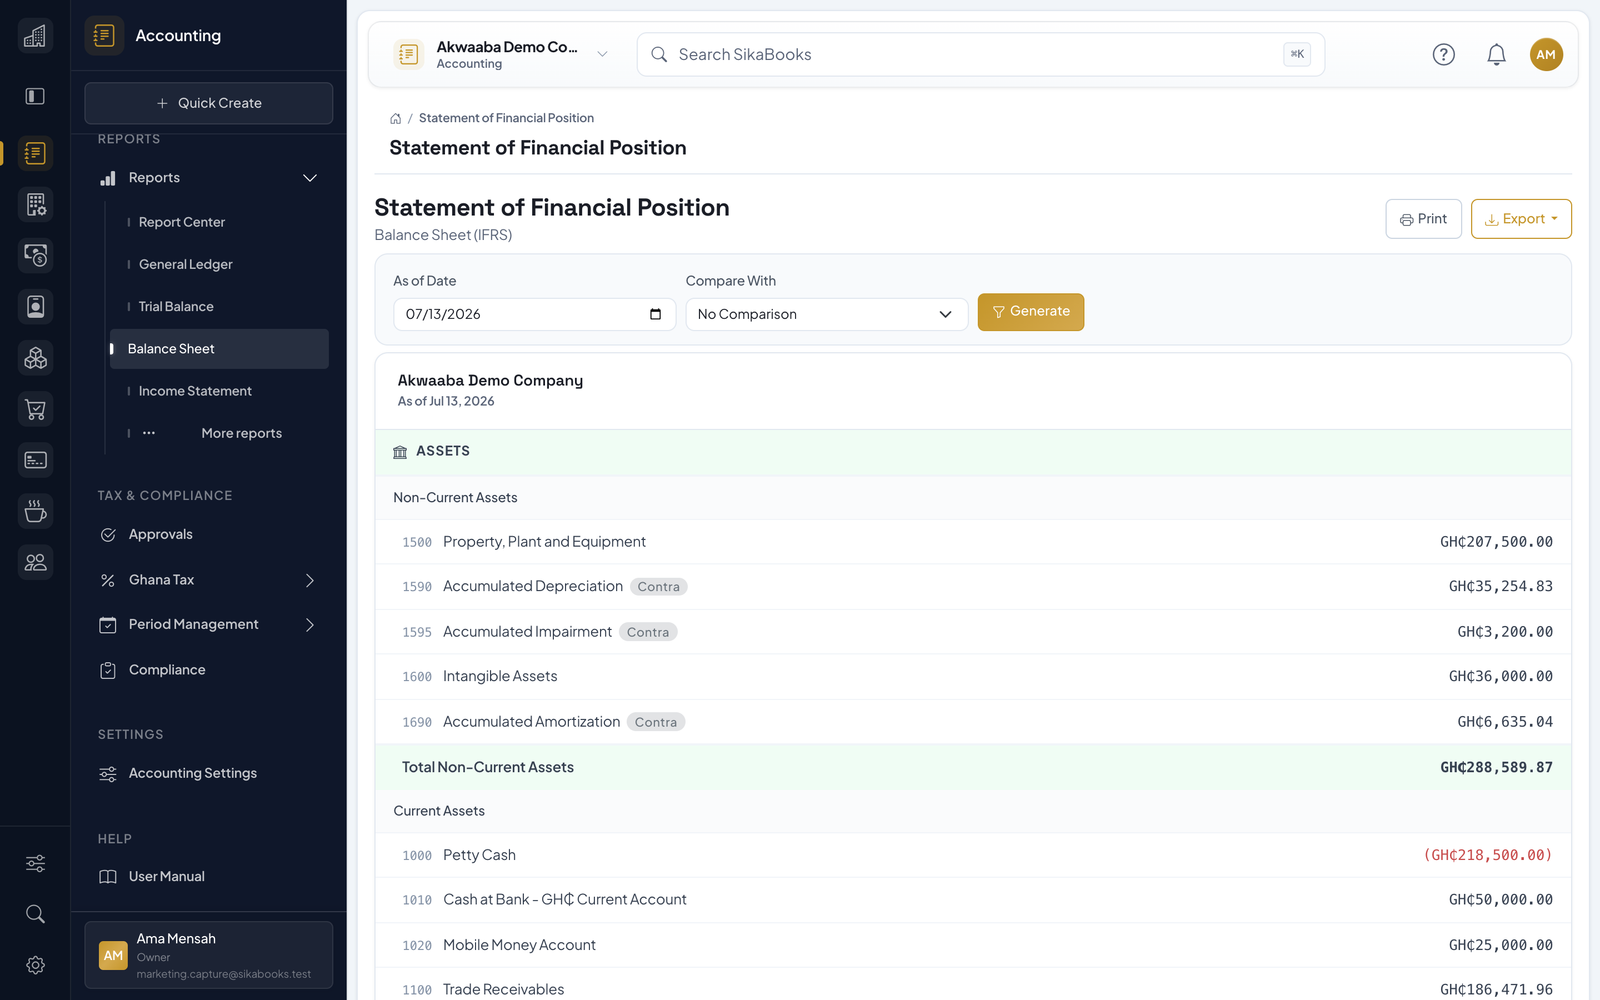Image resolution: width=1600 pixels, height=1000 pixels.
Task: Collapse the Reports section chevron
Action: click(310, 178)
